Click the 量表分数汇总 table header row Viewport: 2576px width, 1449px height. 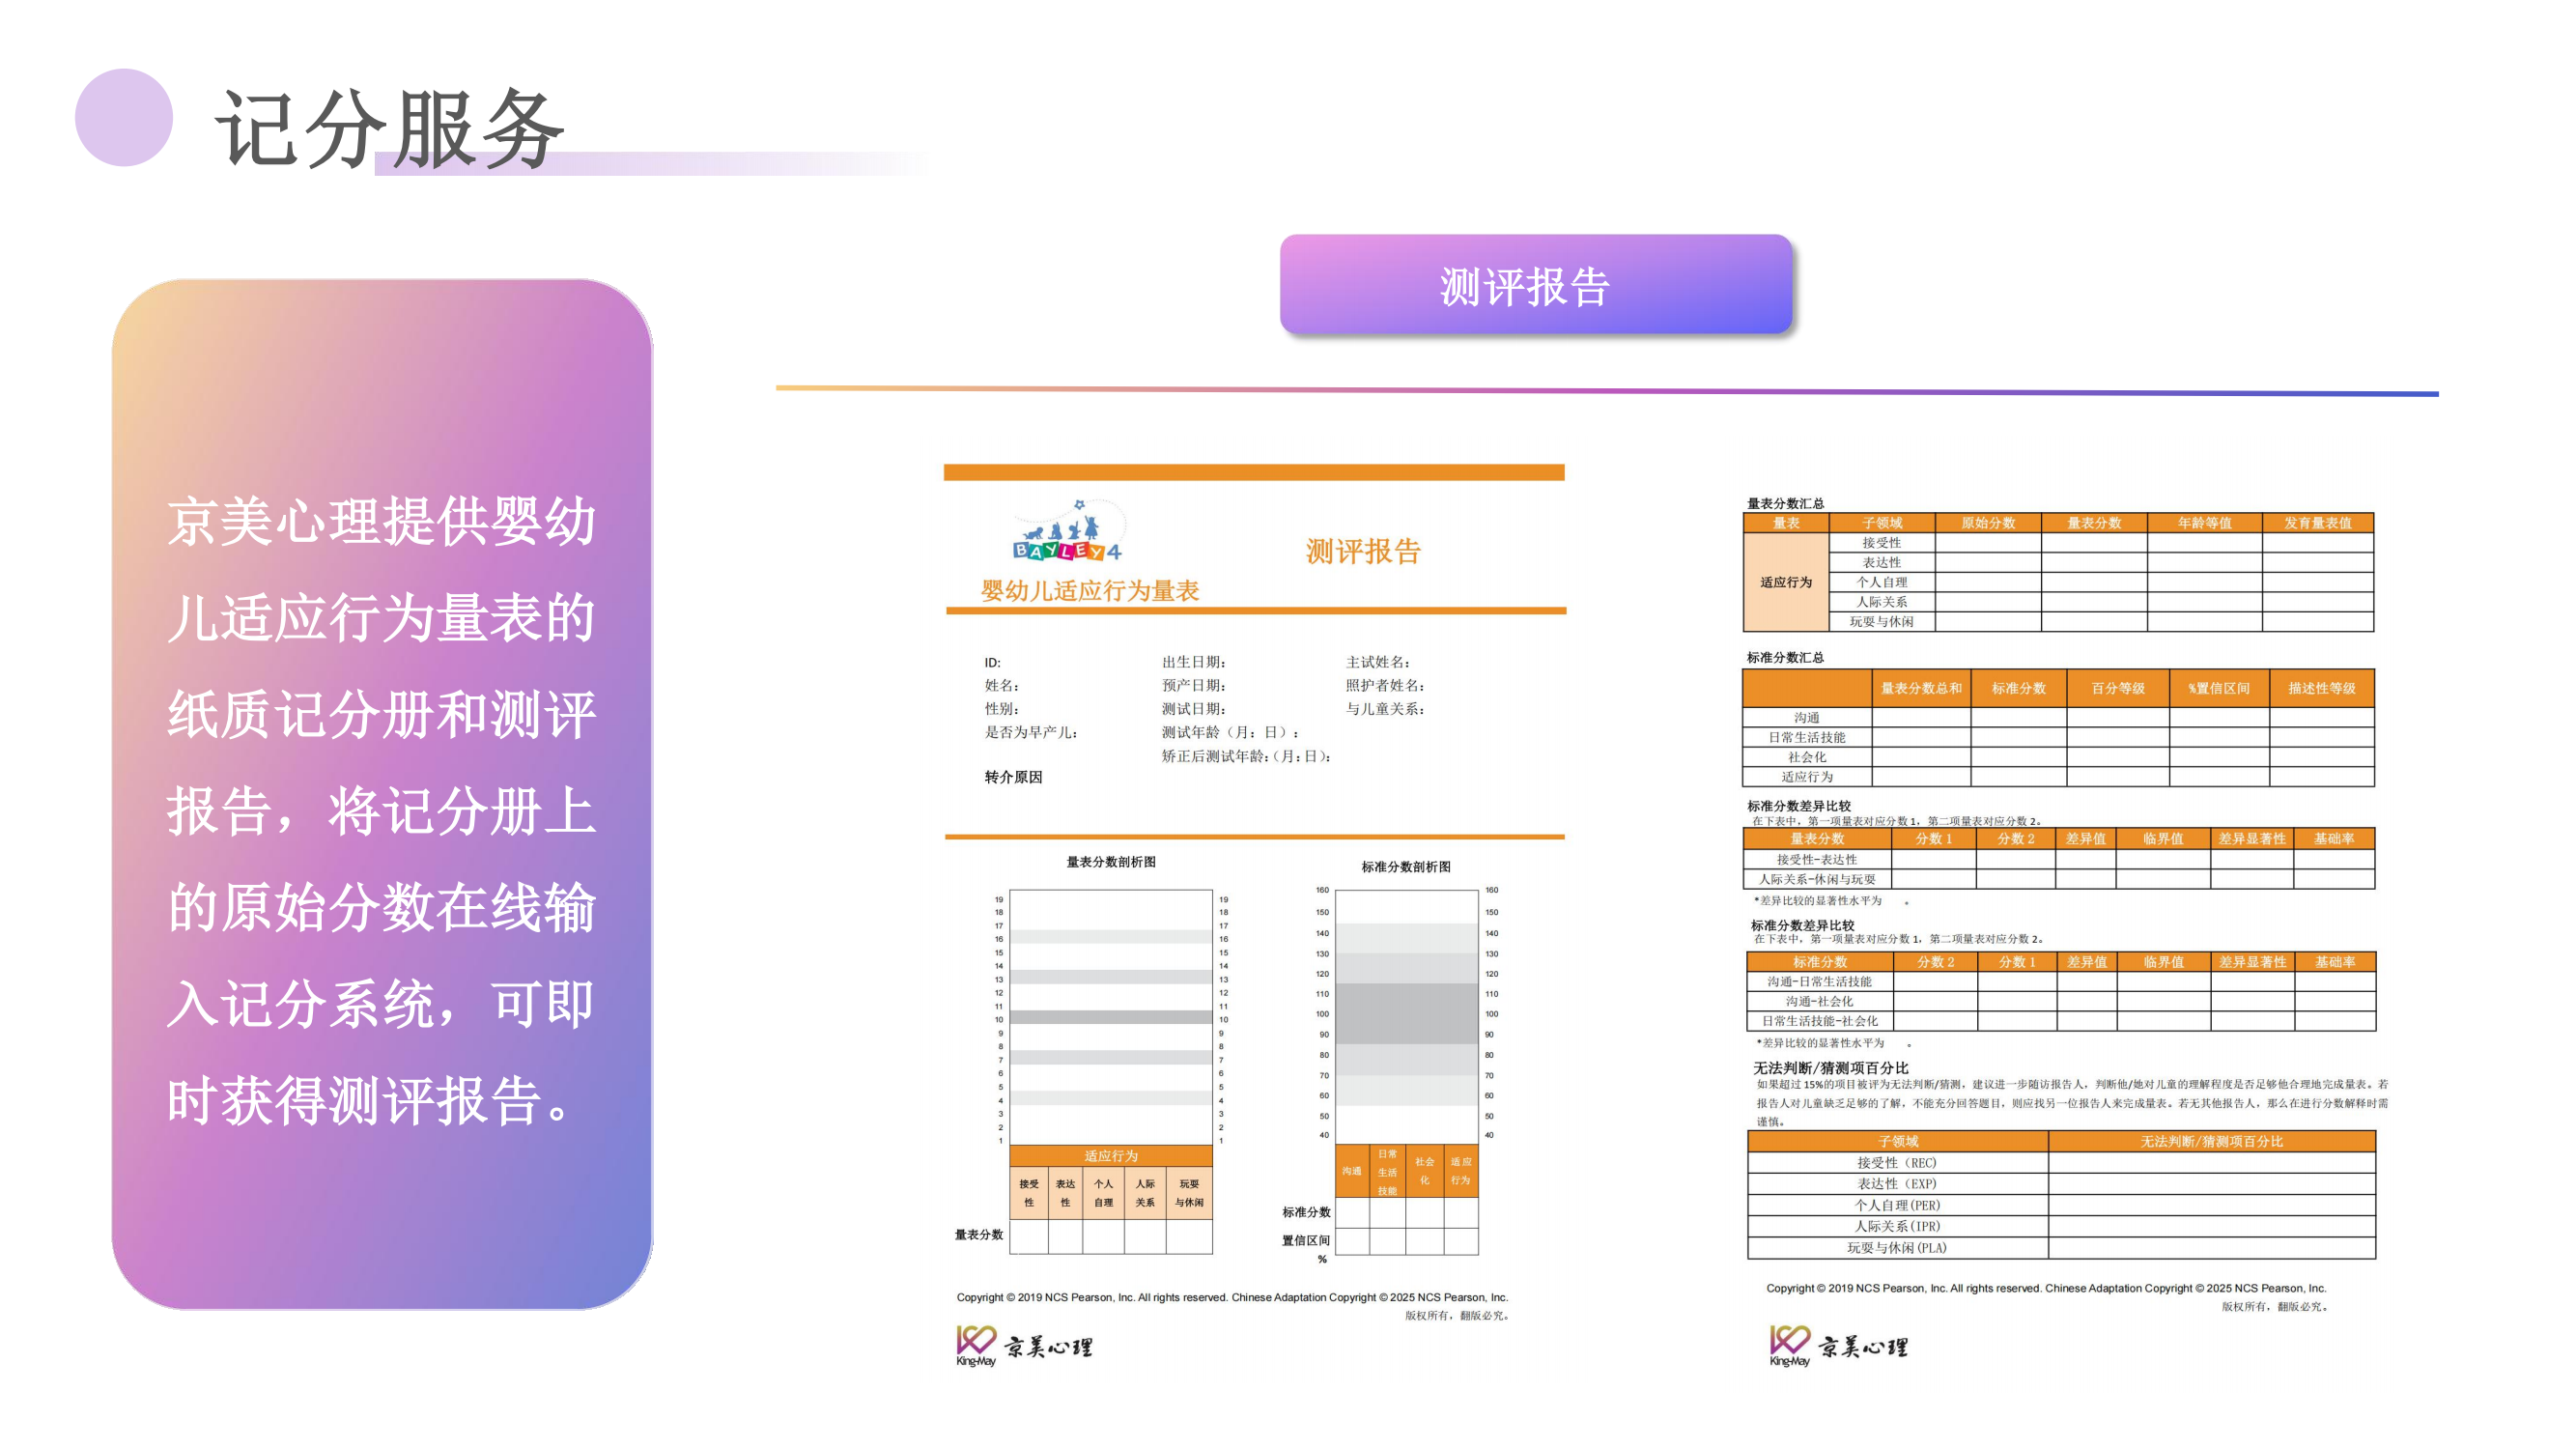pos(2057,523)
